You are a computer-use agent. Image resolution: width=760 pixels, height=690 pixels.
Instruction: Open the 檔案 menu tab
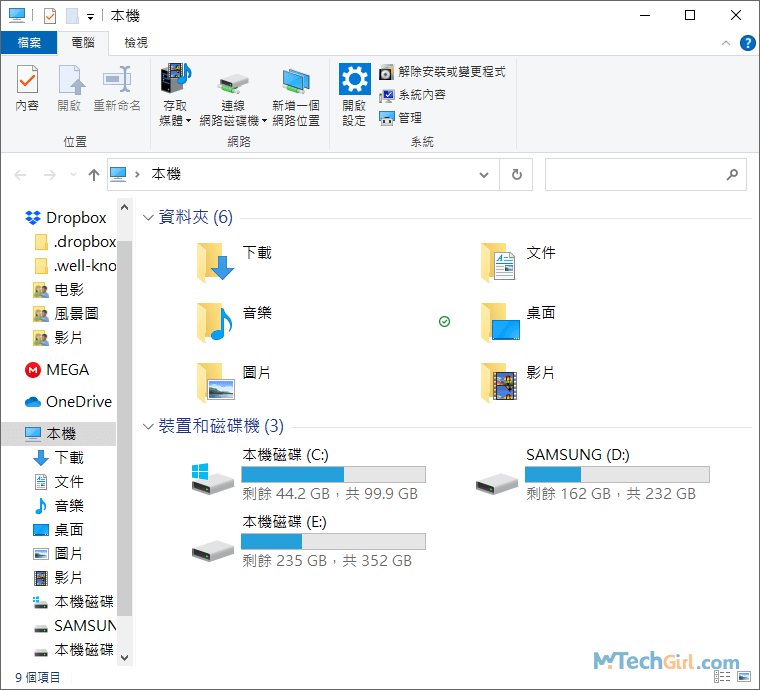pos(29,43)
